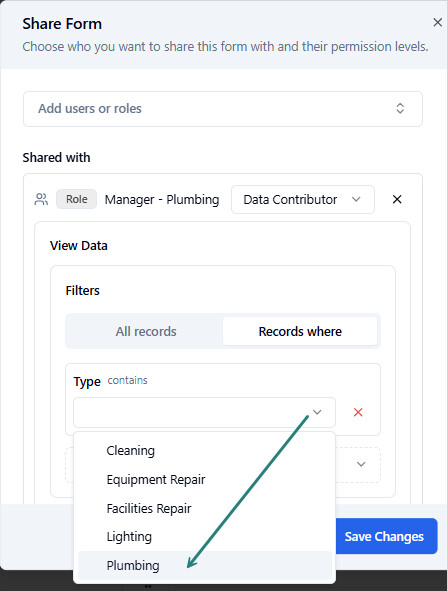Close the Share Form dialog

coord(437,23)
